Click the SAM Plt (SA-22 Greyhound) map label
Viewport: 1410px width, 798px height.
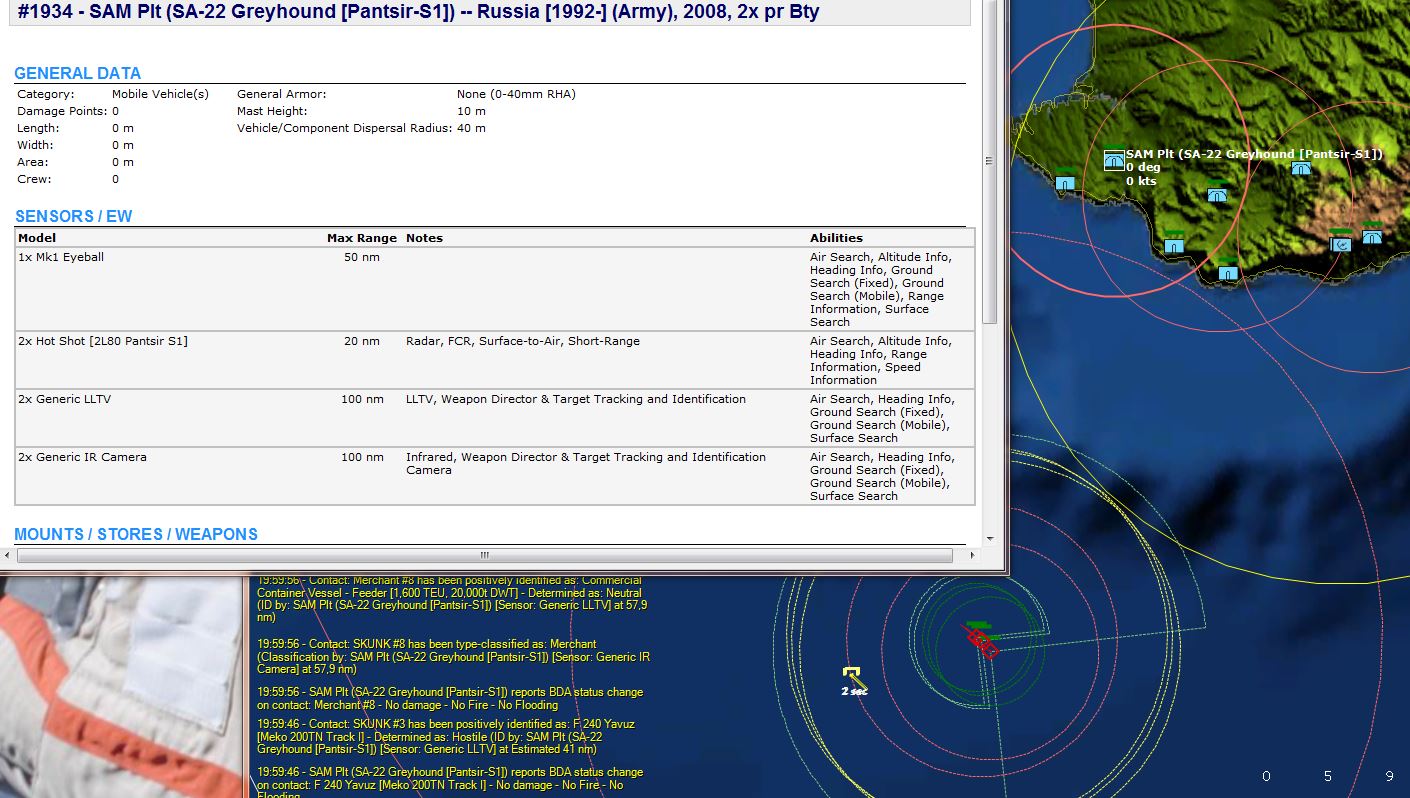[x=1254, y=154]
